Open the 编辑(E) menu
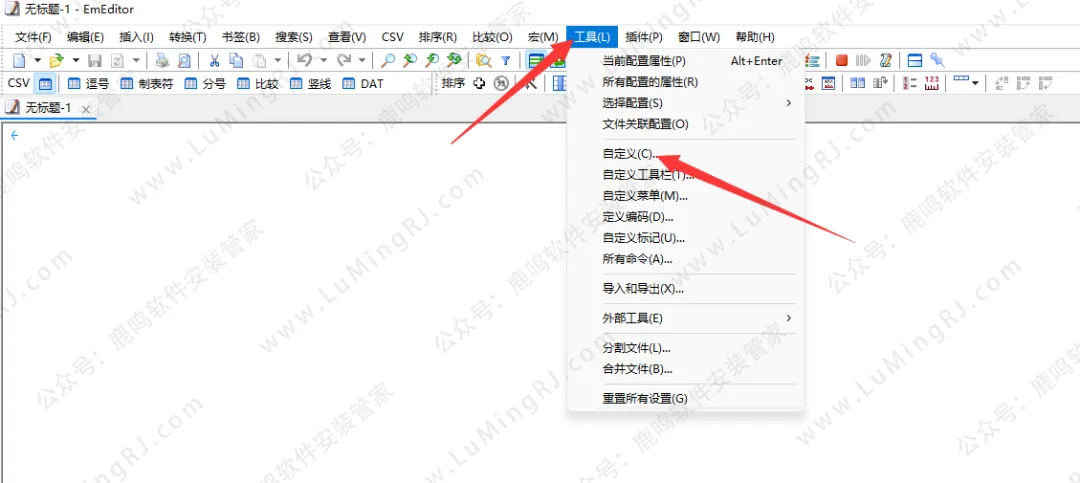Image resolution: width=1080 pixels, height=483 pixels. click(x=85, y=37)
